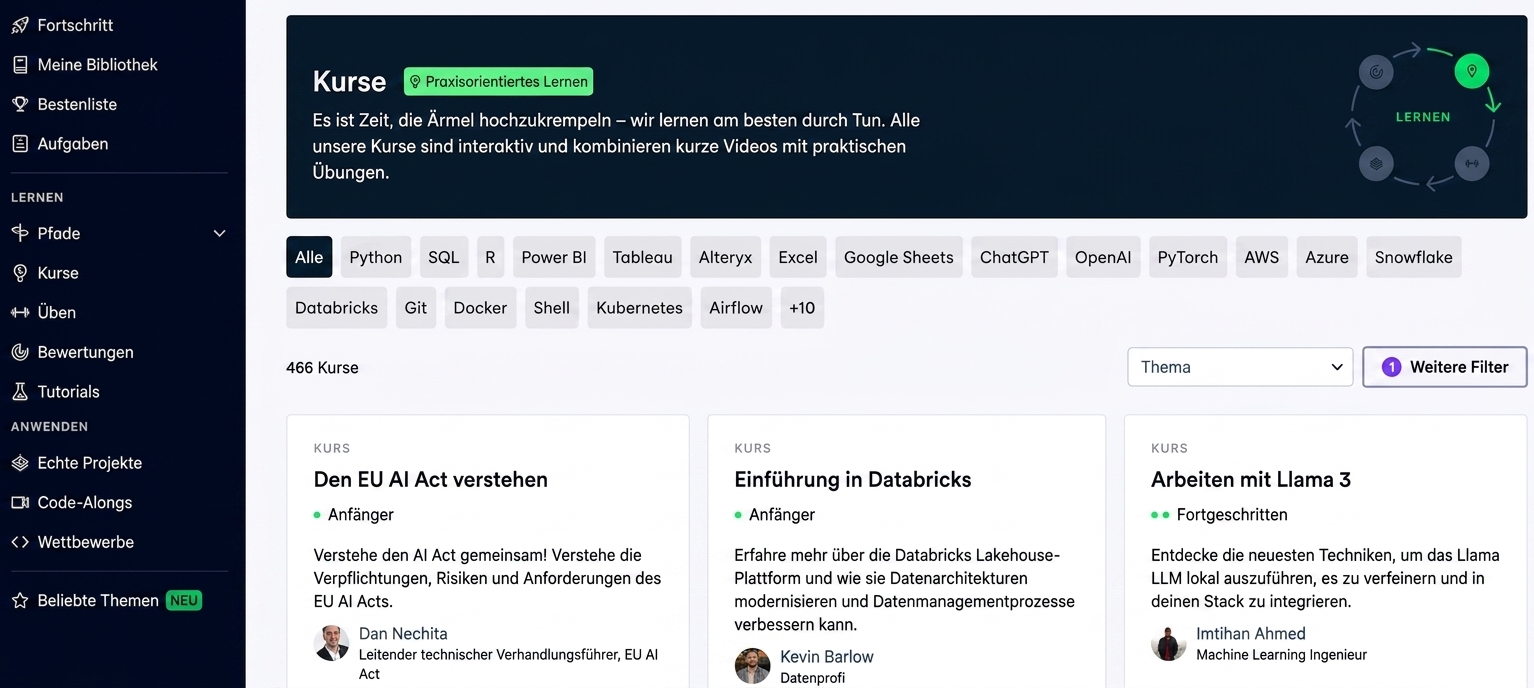Open instructor Imtihan Ahmed's profile
The image size is (1534, 688).
[1251, 634]
